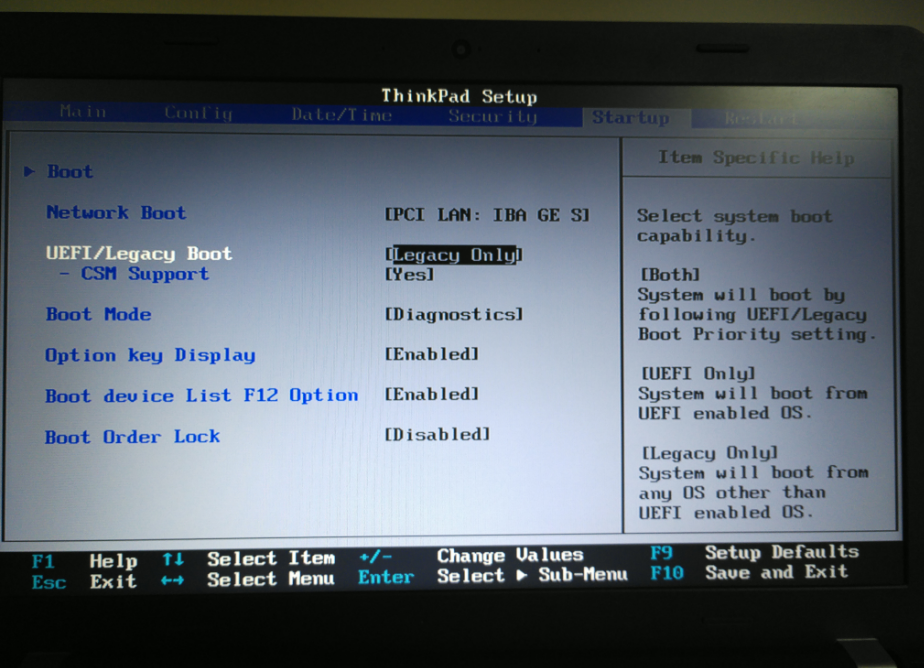Screen dimensions: 924x668
Task: Click the Esc Exit key hint
Action: pos(84,582)
